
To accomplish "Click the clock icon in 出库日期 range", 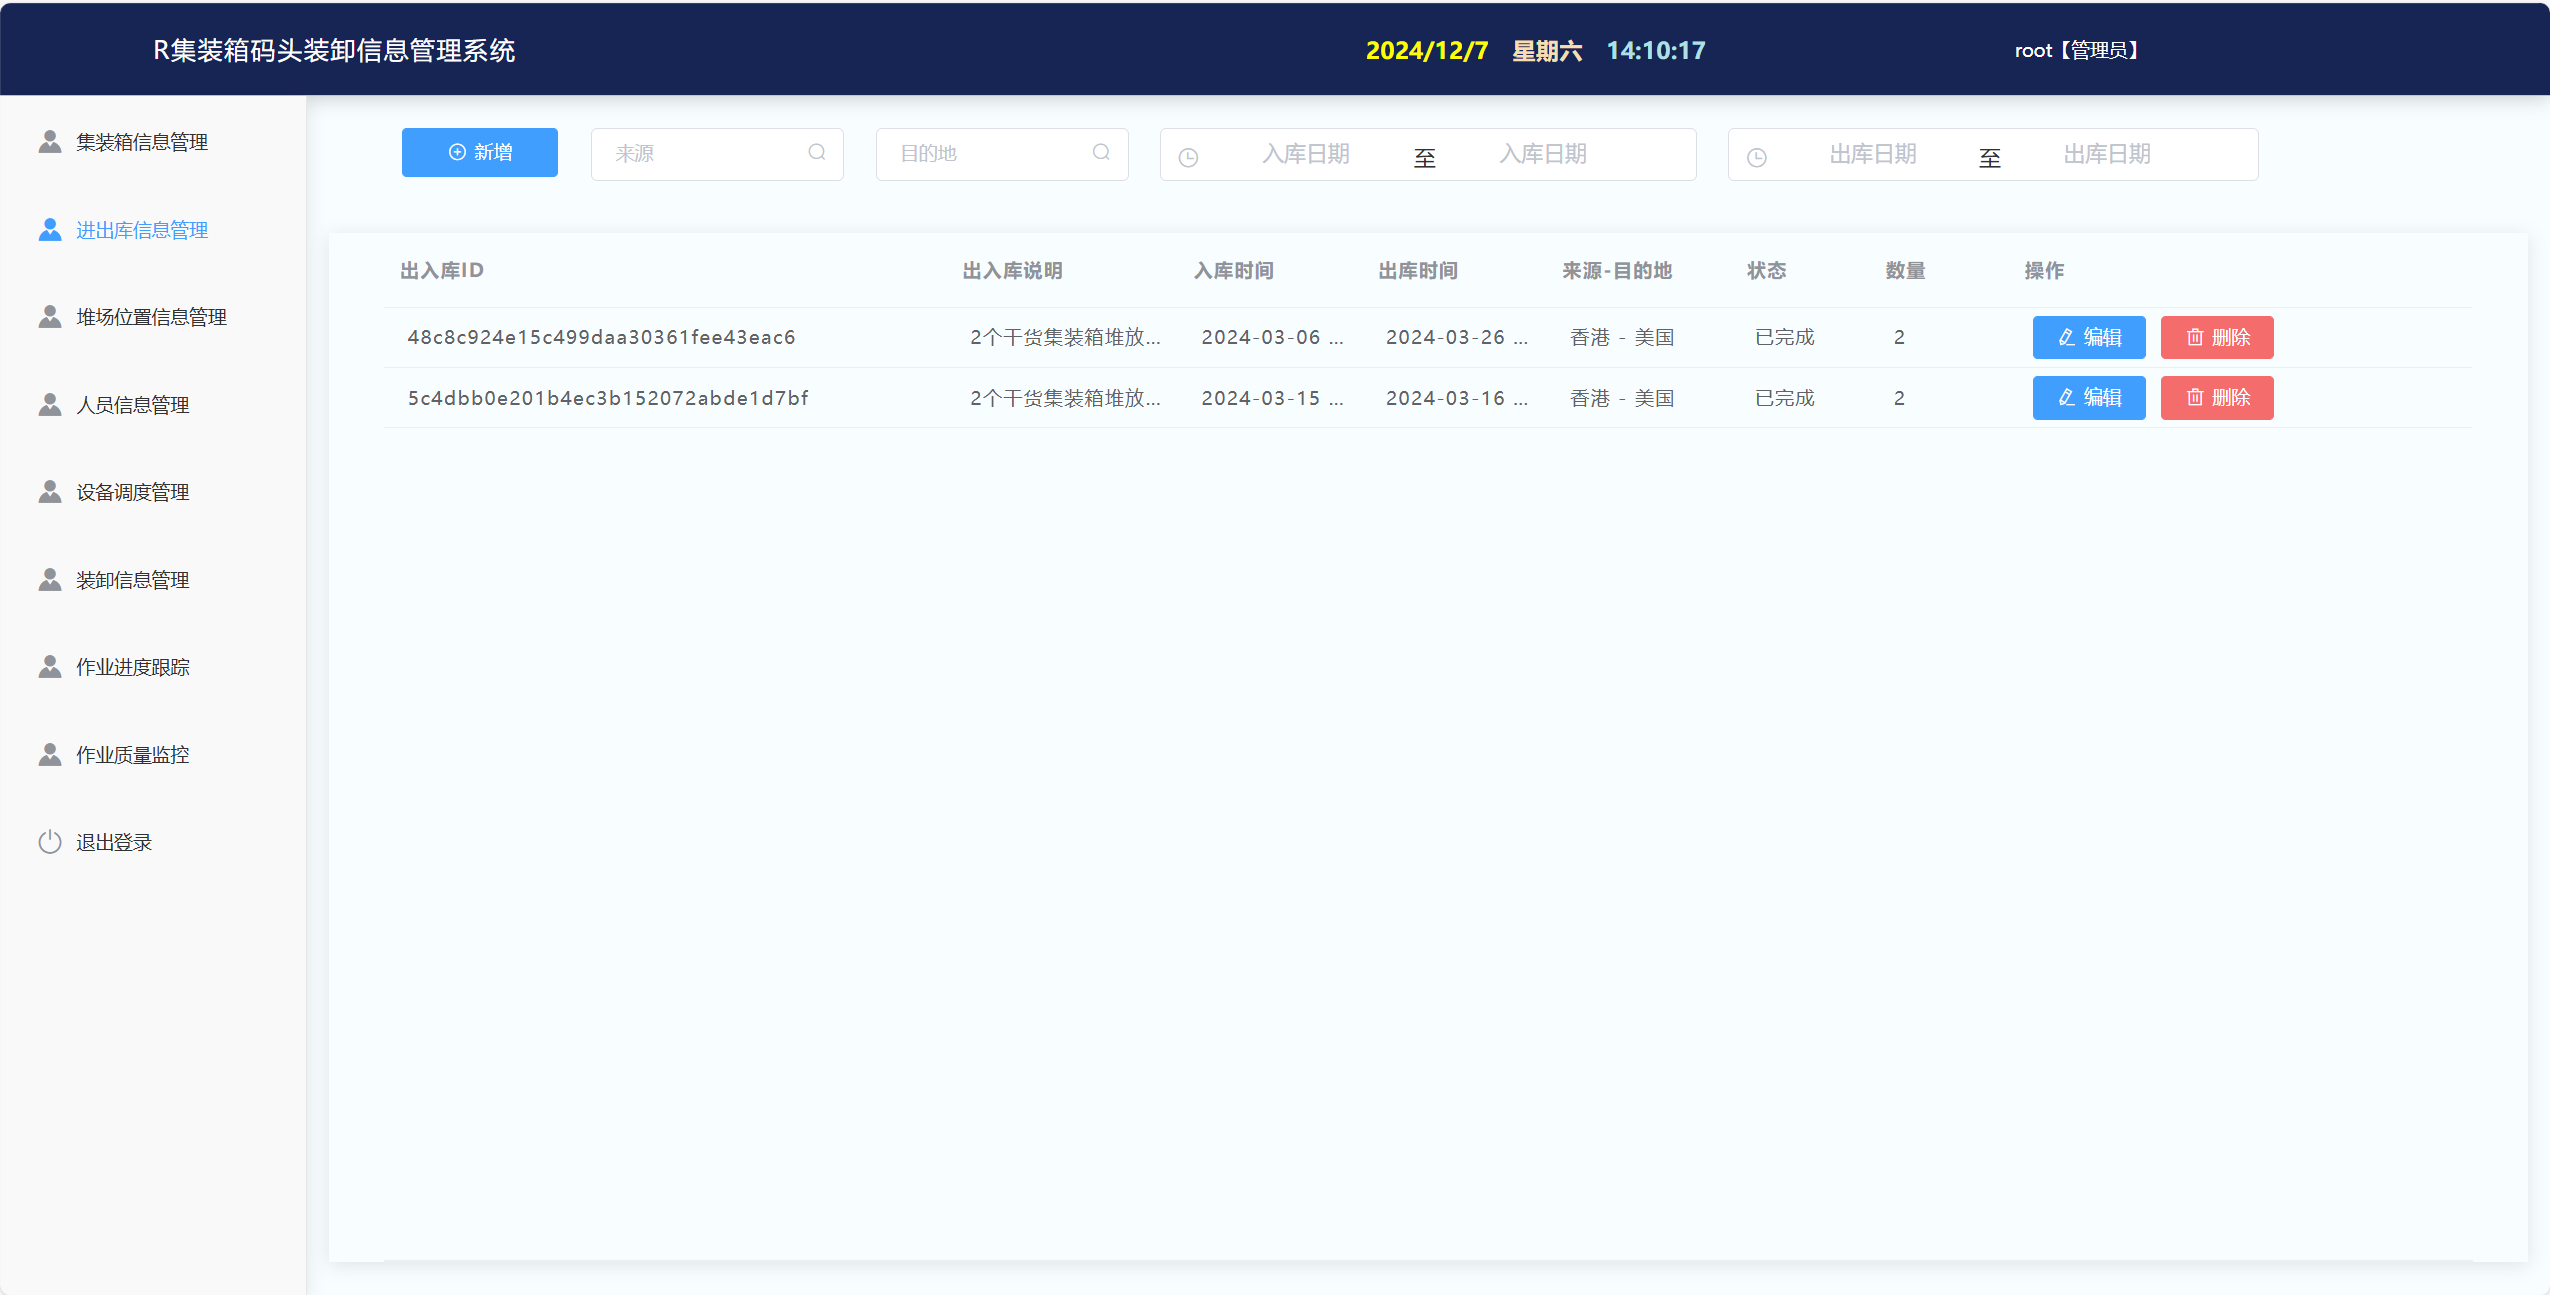I will [x=1756, y=157].
